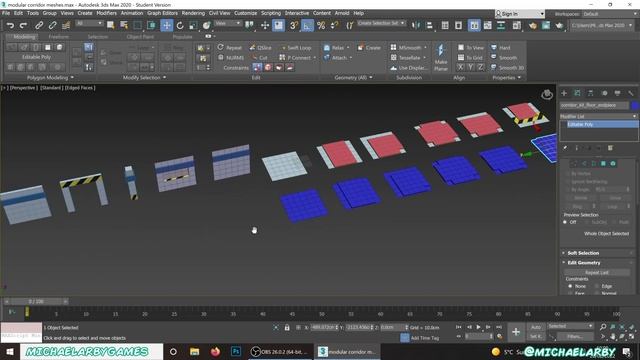Image resolution: width=640 pixels, height=360 pixels.
Task: Open the File menu
Action: 6,13
